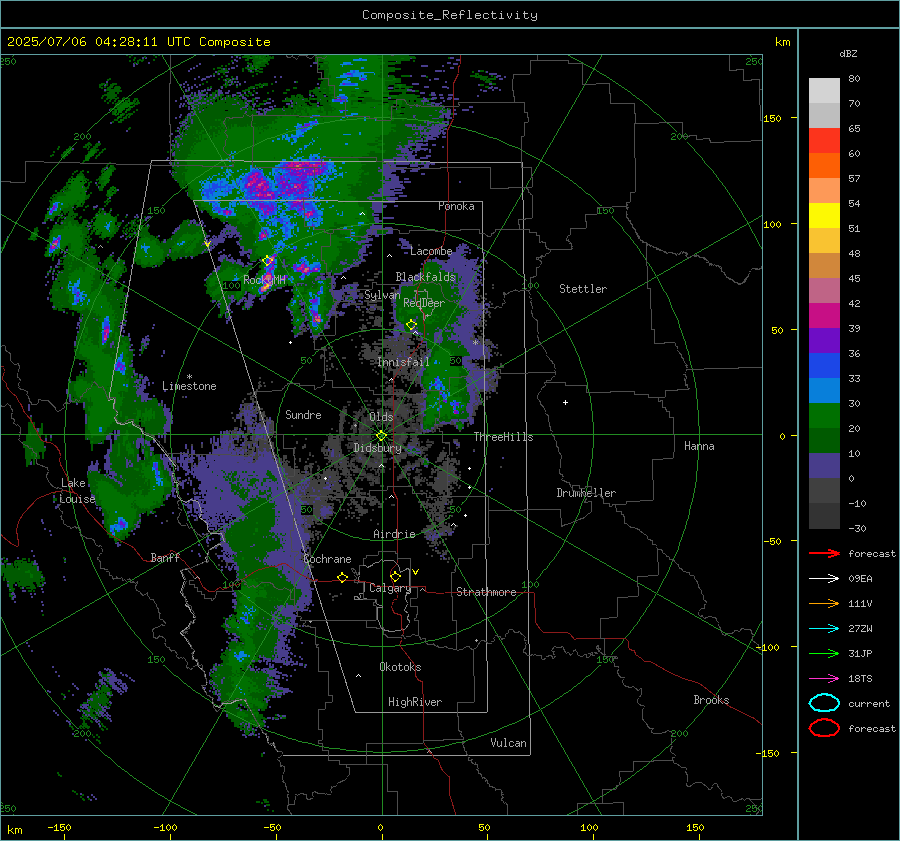
Task: Click the Vulcan town label
Action: [x=508, y=743]
